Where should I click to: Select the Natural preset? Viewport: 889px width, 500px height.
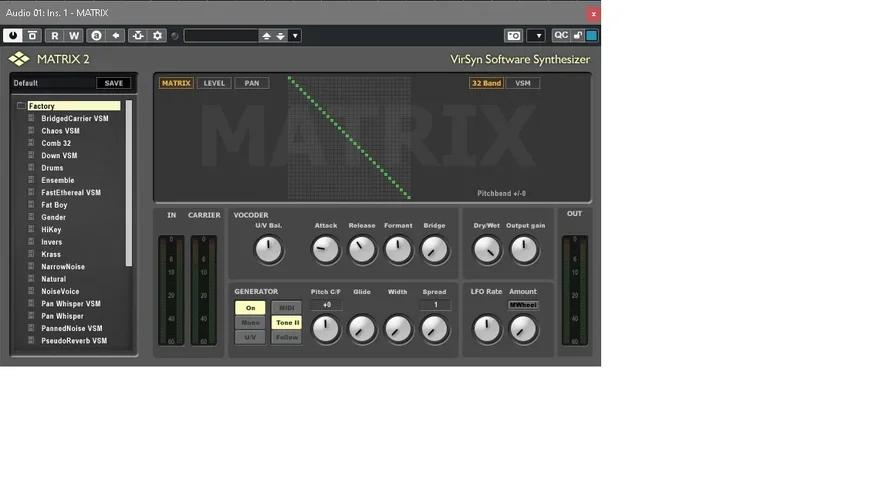[x=53, y=279]
